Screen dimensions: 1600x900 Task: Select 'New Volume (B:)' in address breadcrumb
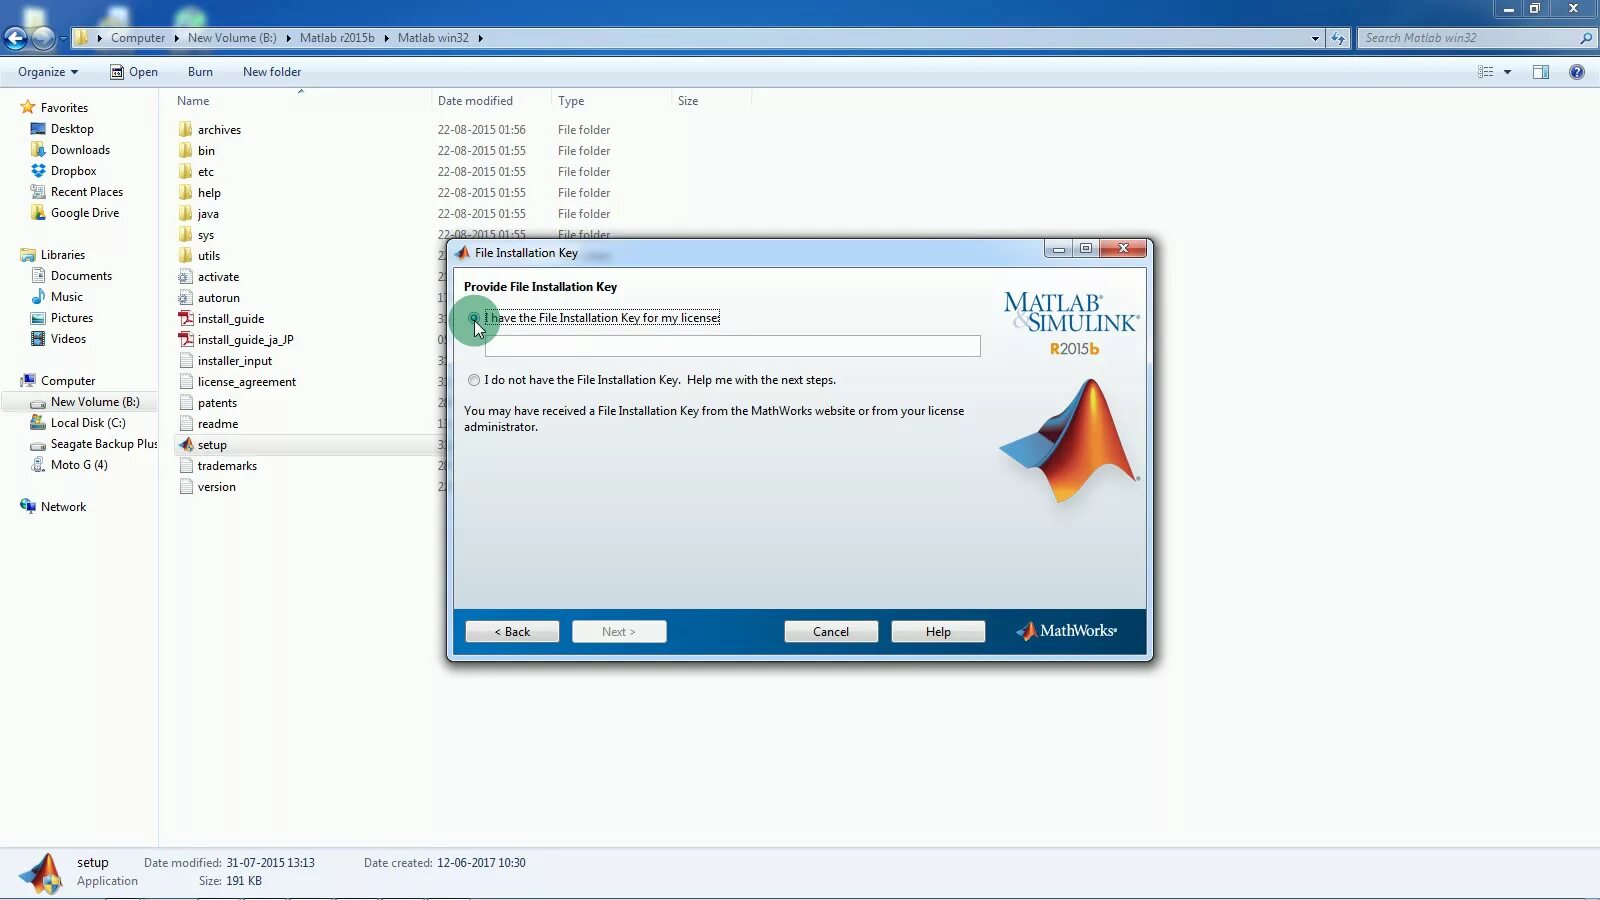click(x=232, y=38)
